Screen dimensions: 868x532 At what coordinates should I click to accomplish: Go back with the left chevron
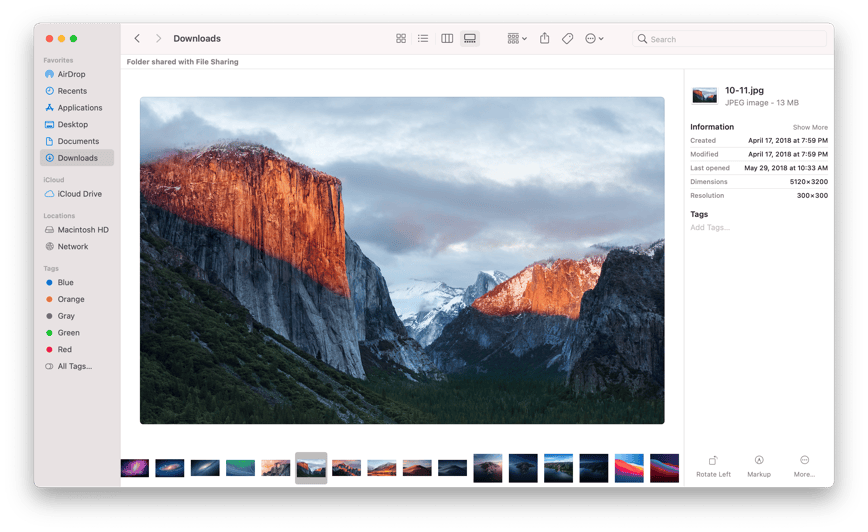pos(137,38)
